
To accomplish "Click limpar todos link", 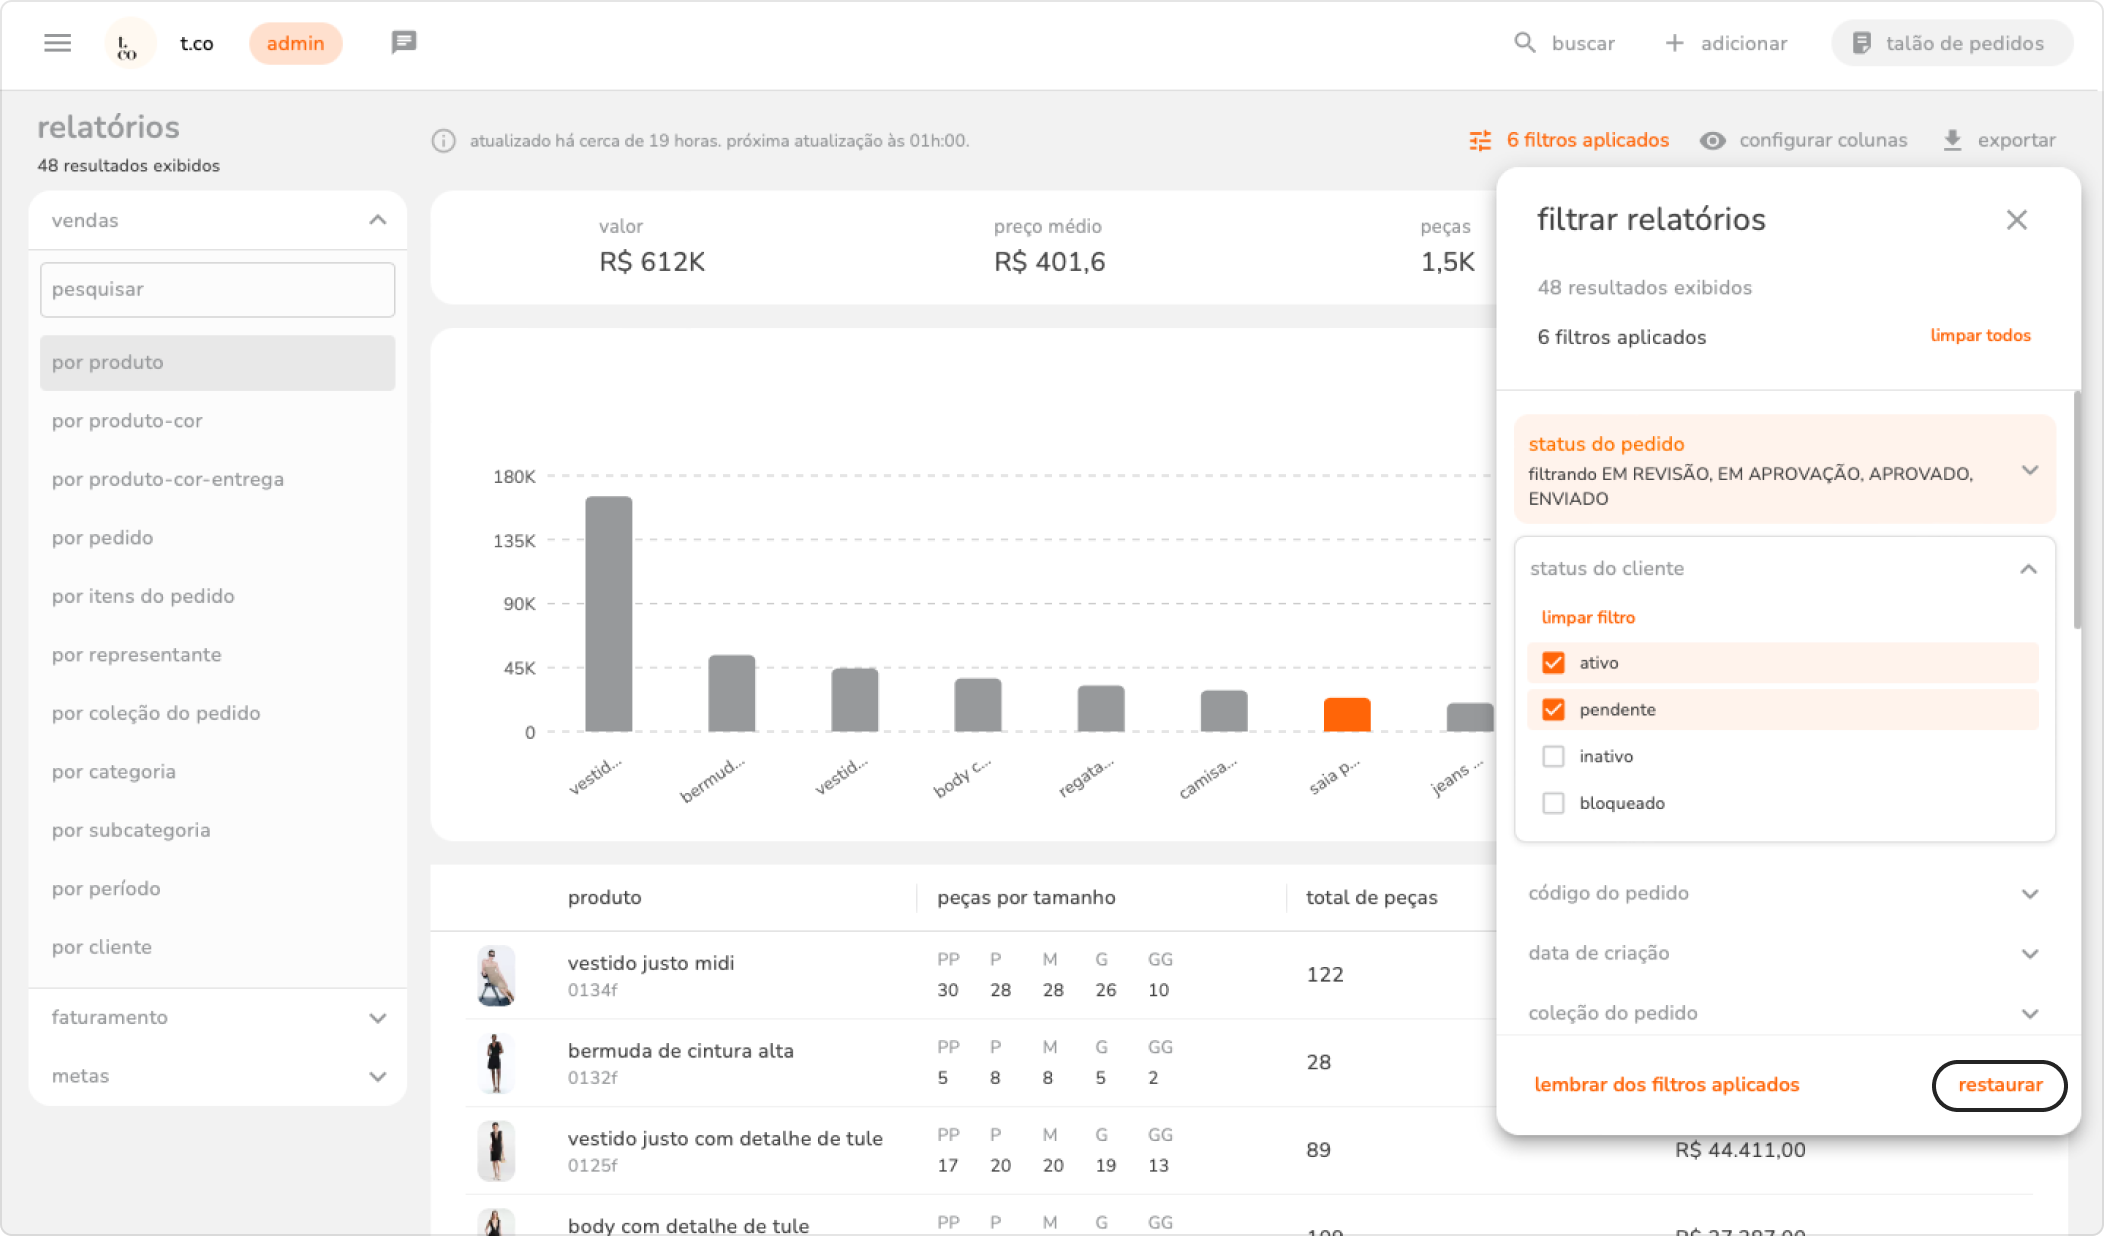I will pyautogui.click(x=1980, y=336).
